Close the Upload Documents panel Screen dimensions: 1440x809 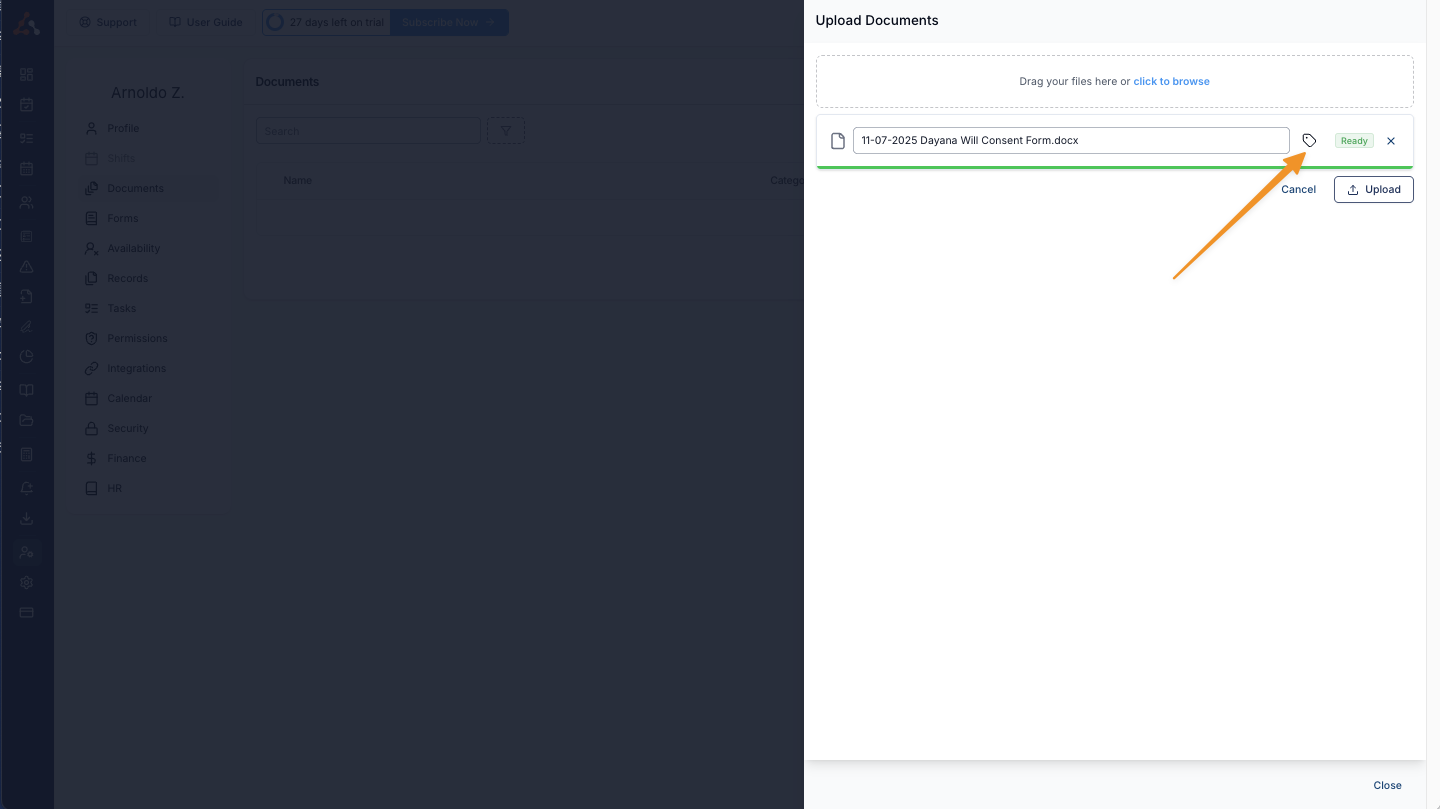[x=1386, y=785]
